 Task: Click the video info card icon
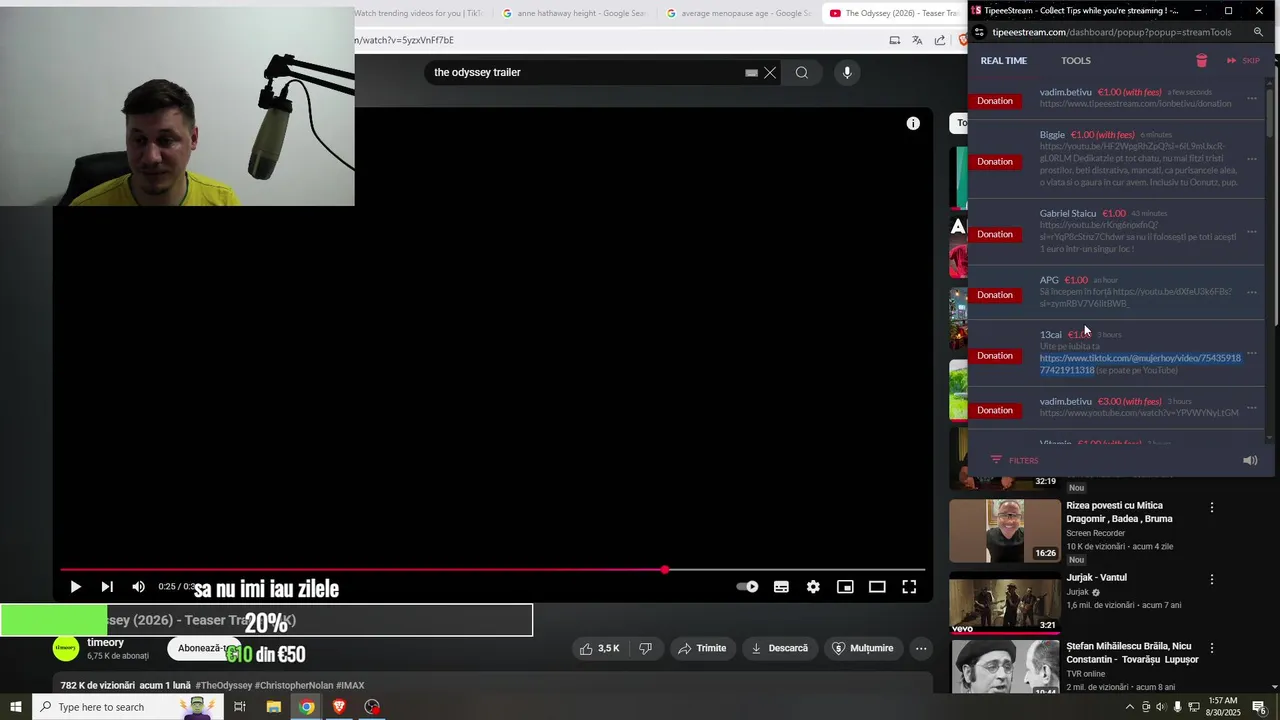tap(913, 123)
